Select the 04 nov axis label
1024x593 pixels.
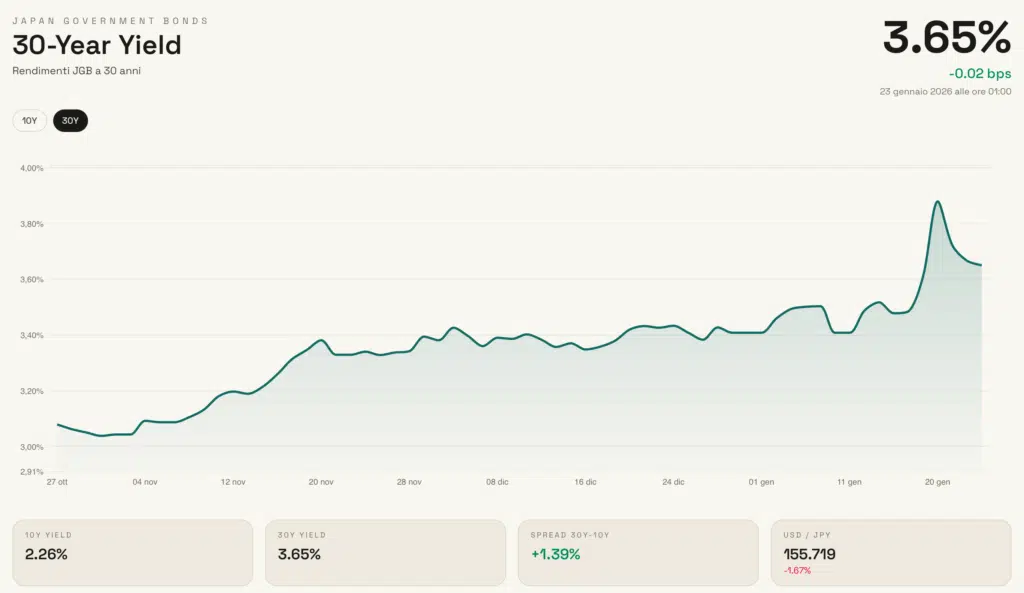pos(145,482)
